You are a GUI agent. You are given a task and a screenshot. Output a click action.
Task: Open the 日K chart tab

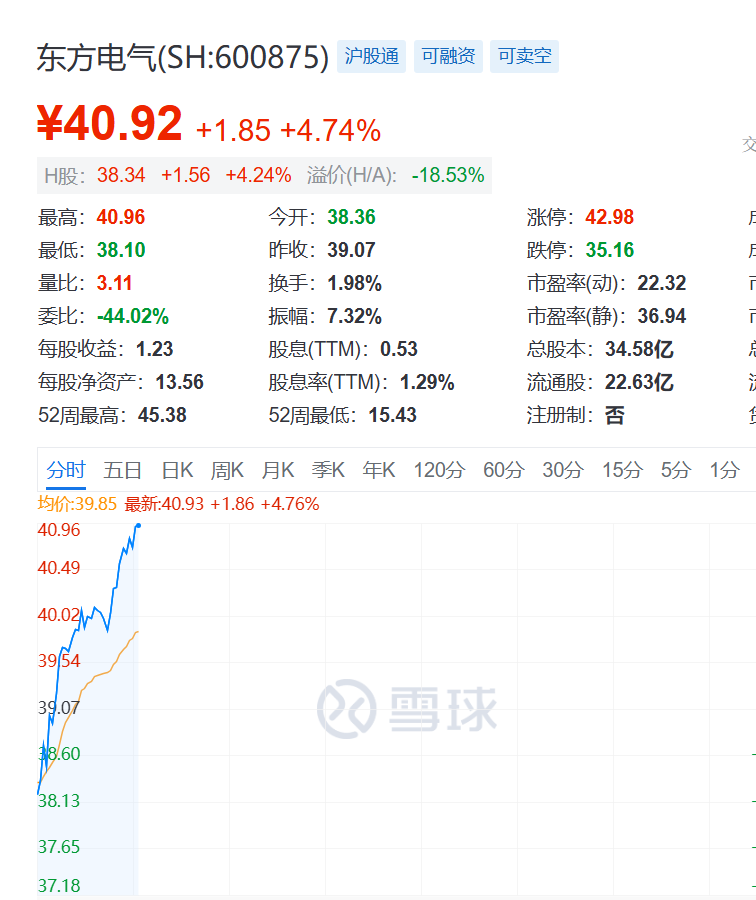coord(177,470)
